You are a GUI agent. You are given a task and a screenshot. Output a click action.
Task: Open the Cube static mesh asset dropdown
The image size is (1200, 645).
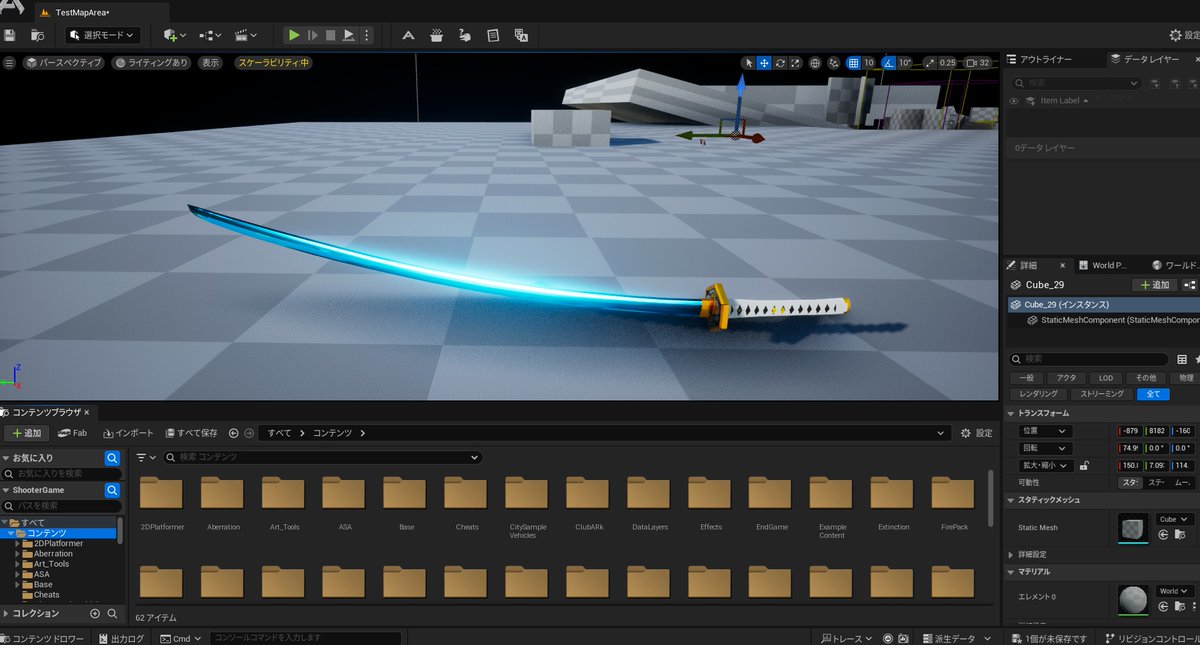click(1174, 519)
